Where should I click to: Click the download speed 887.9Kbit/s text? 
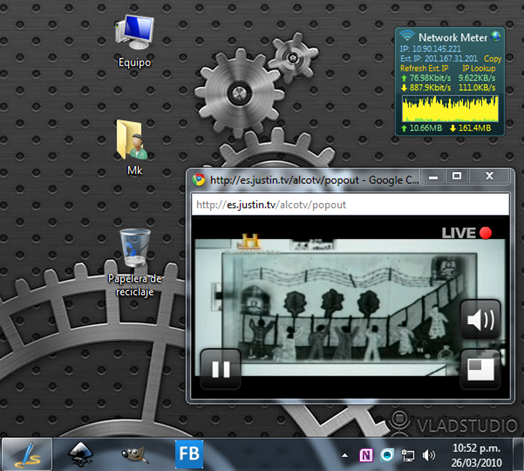coord(430,88)
